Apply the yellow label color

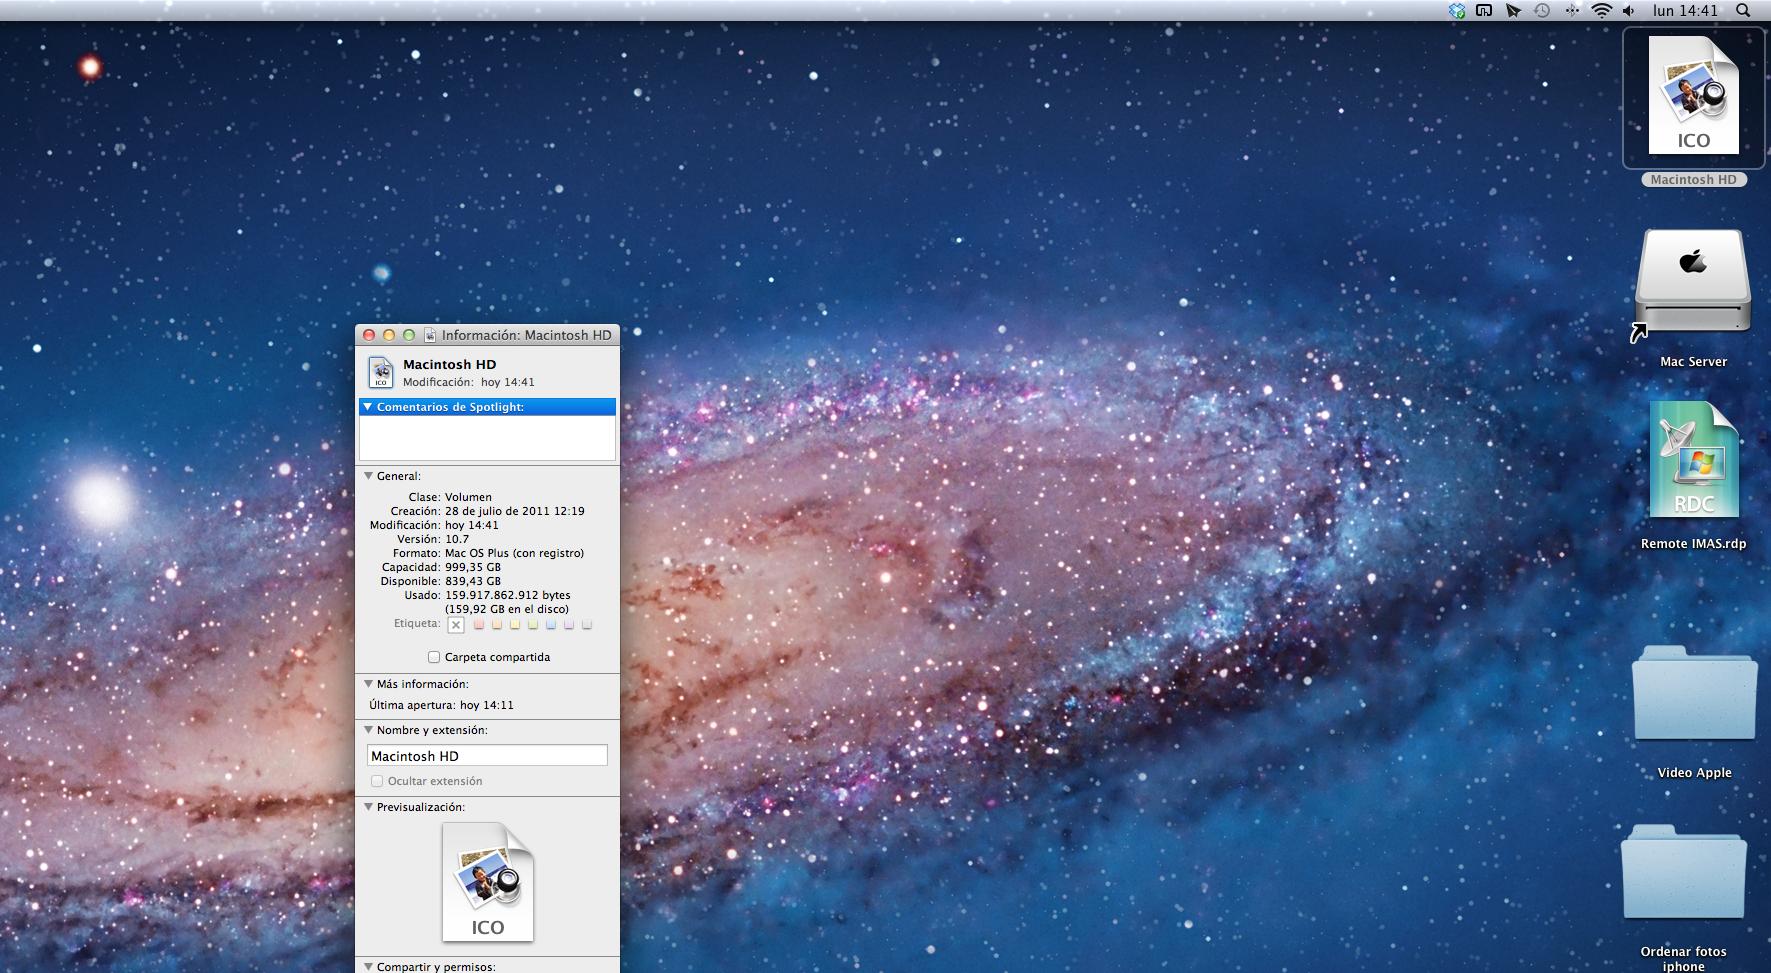point(515,625)
